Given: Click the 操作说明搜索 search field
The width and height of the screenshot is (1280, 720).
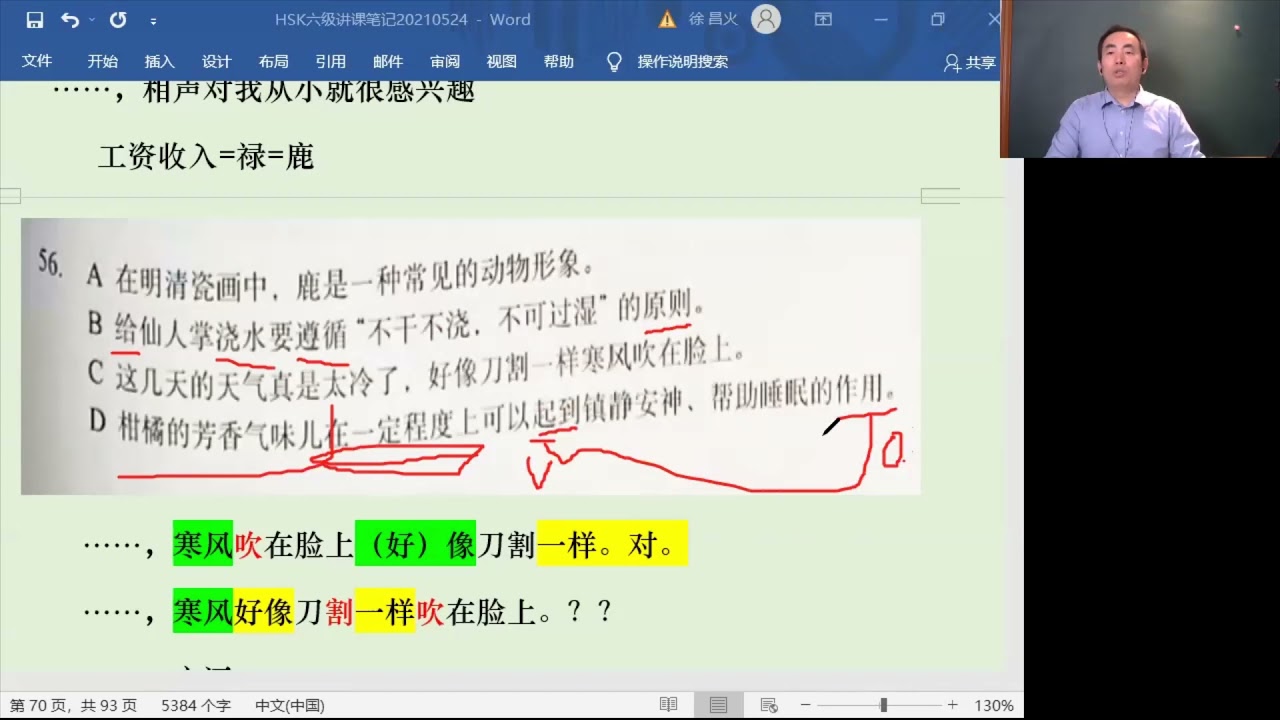Looking at the screenshot, I should tap(683, 61).
